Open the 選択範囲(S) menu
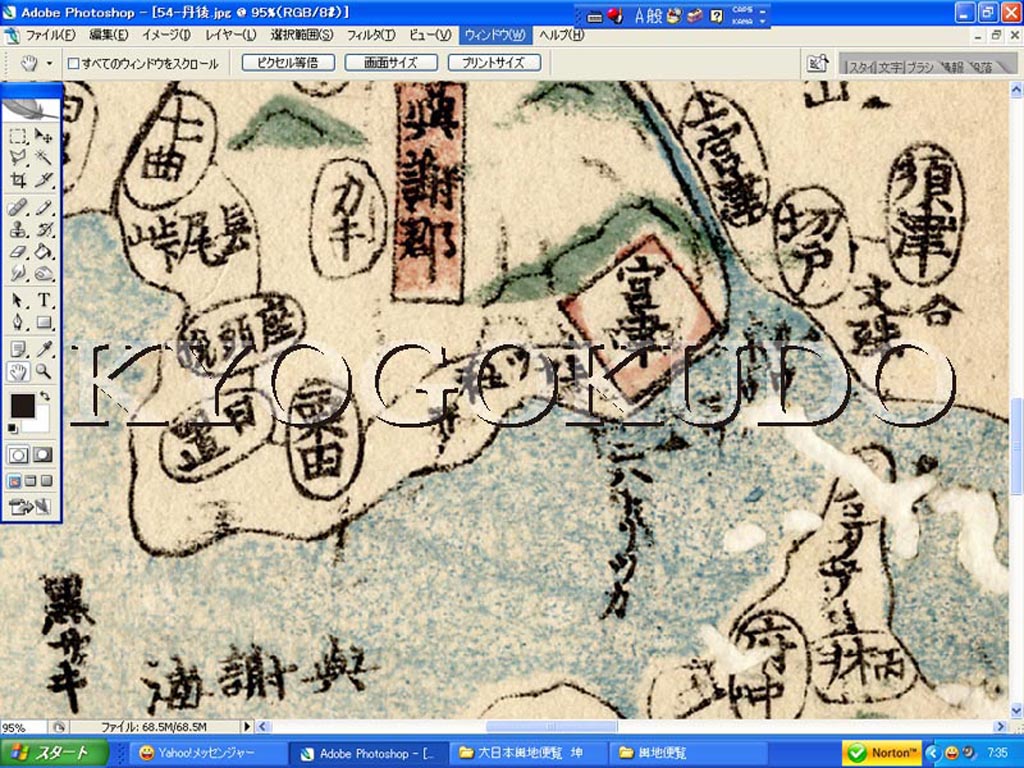 click(301, 35)
